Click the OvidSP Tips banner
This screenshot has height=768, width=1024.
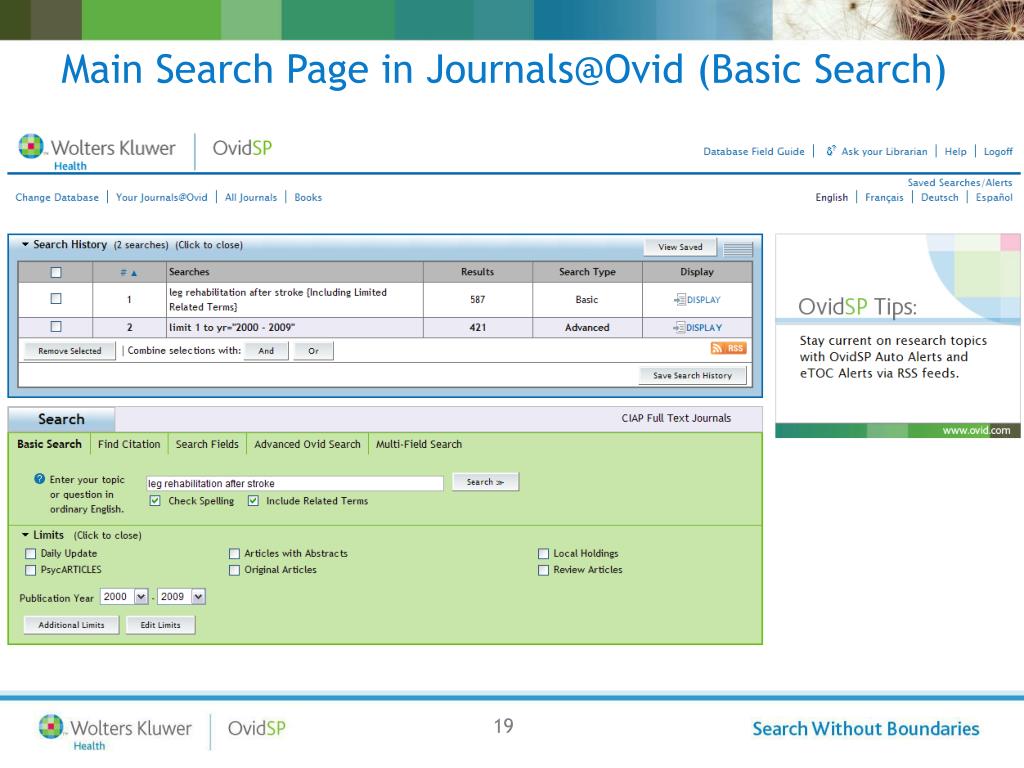[x=897, y=336]
